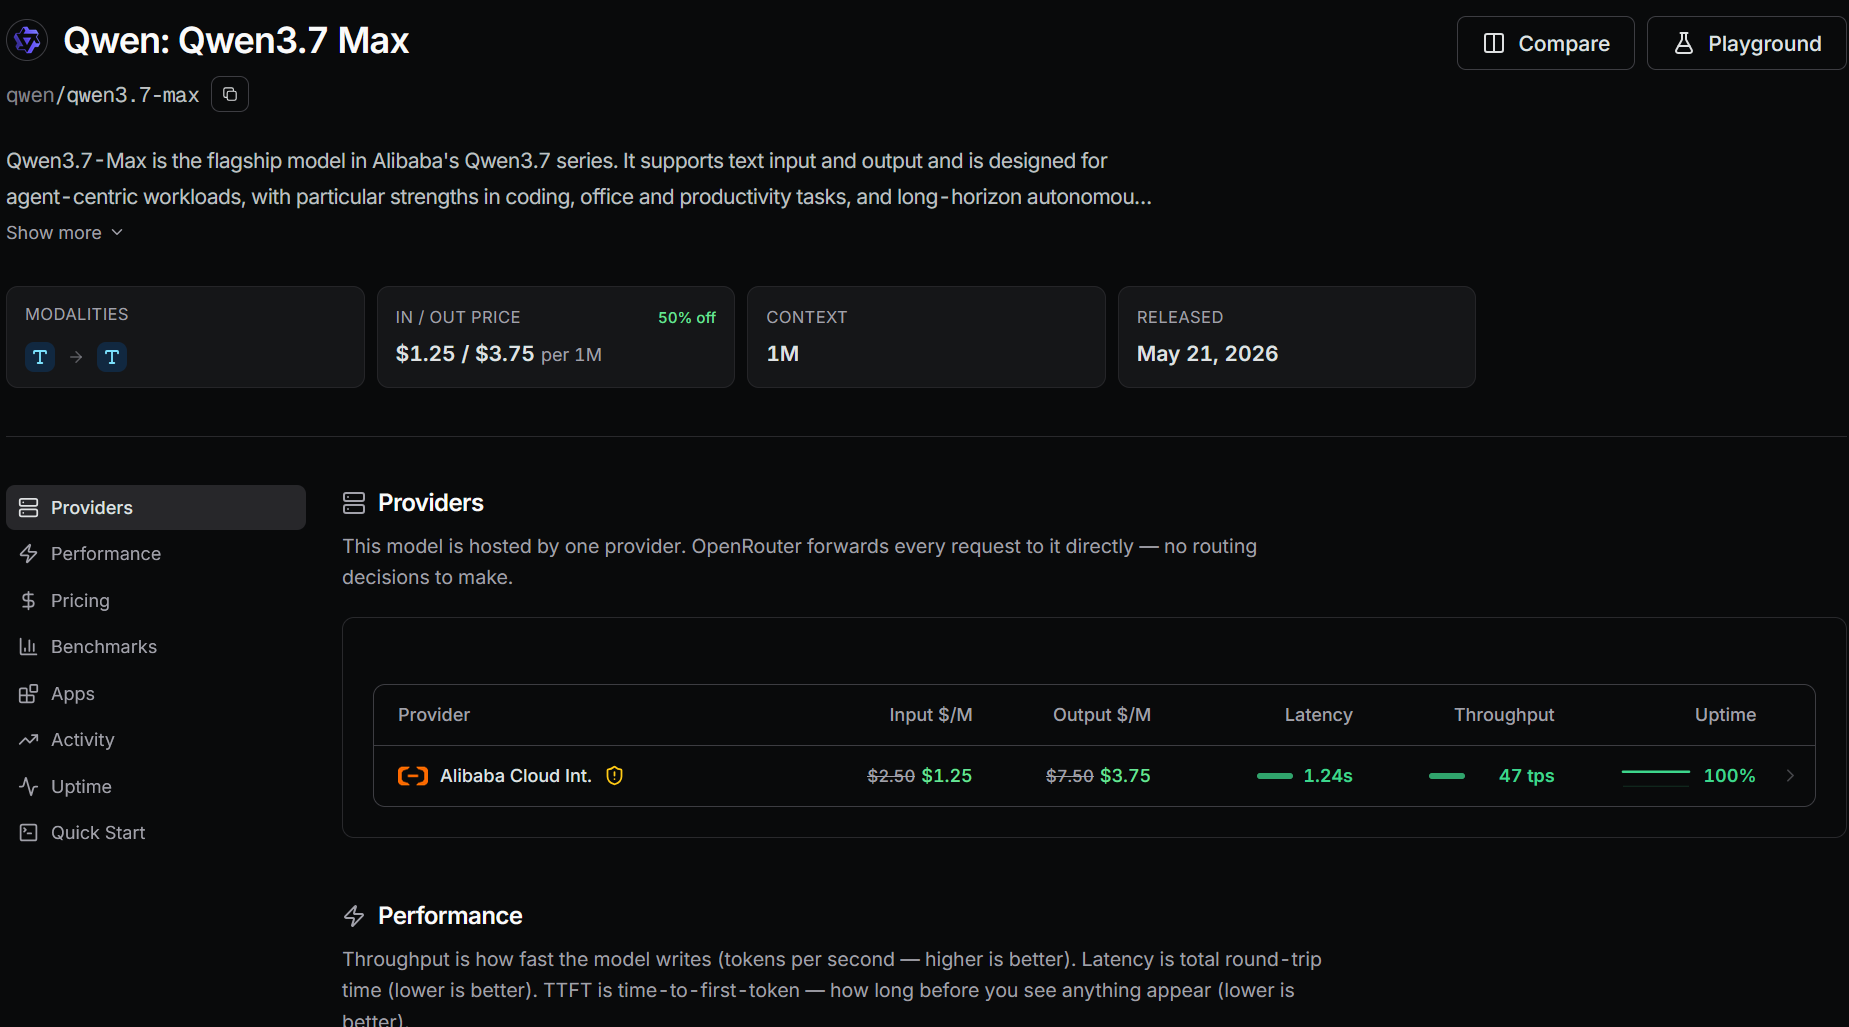Click the output text modality T icon
Image resolution: width=1849 pixels, height=1027 pixels.
pos(112,356)
